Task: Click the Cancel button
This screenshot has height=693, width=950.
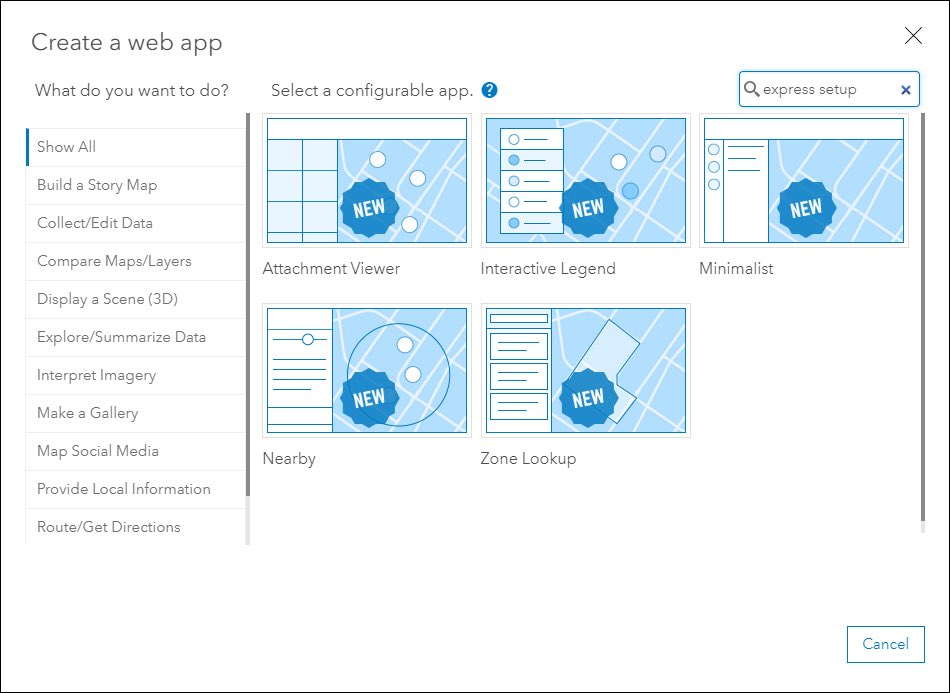Action: pyautogui.click(x=885, y=644)
